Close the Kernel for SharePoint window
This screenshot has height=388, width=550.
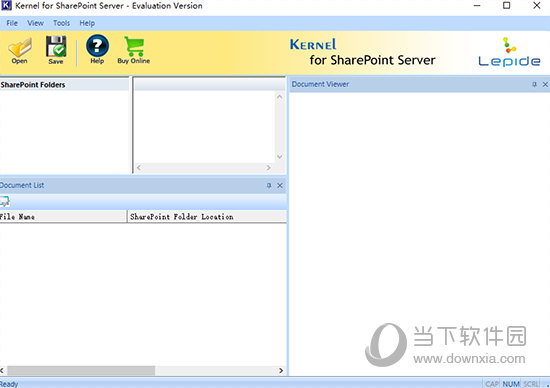click(537, 6)
